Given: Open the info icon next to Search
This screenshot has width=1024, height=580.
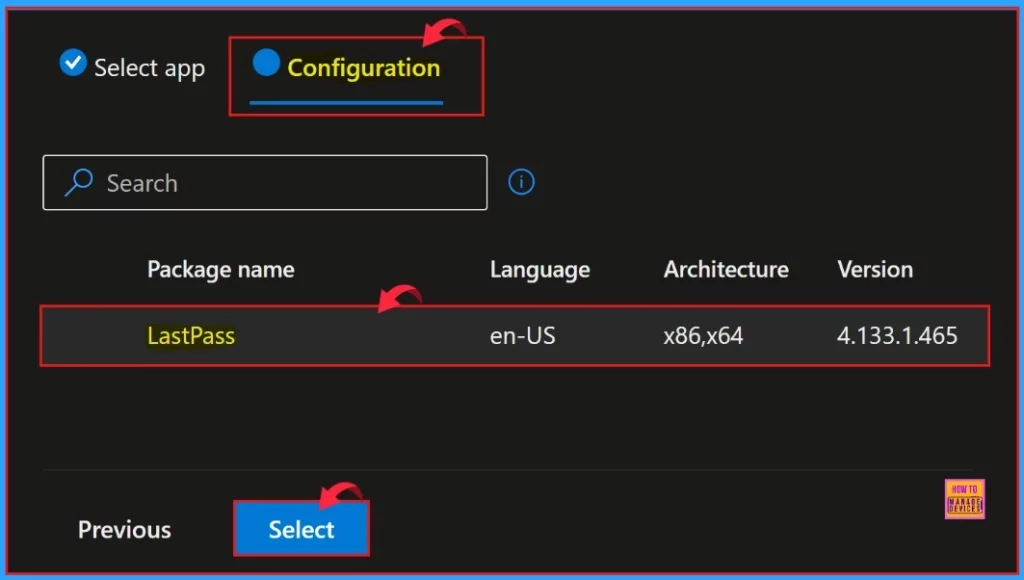Looking at the screenshot, I should coord(521,182).
